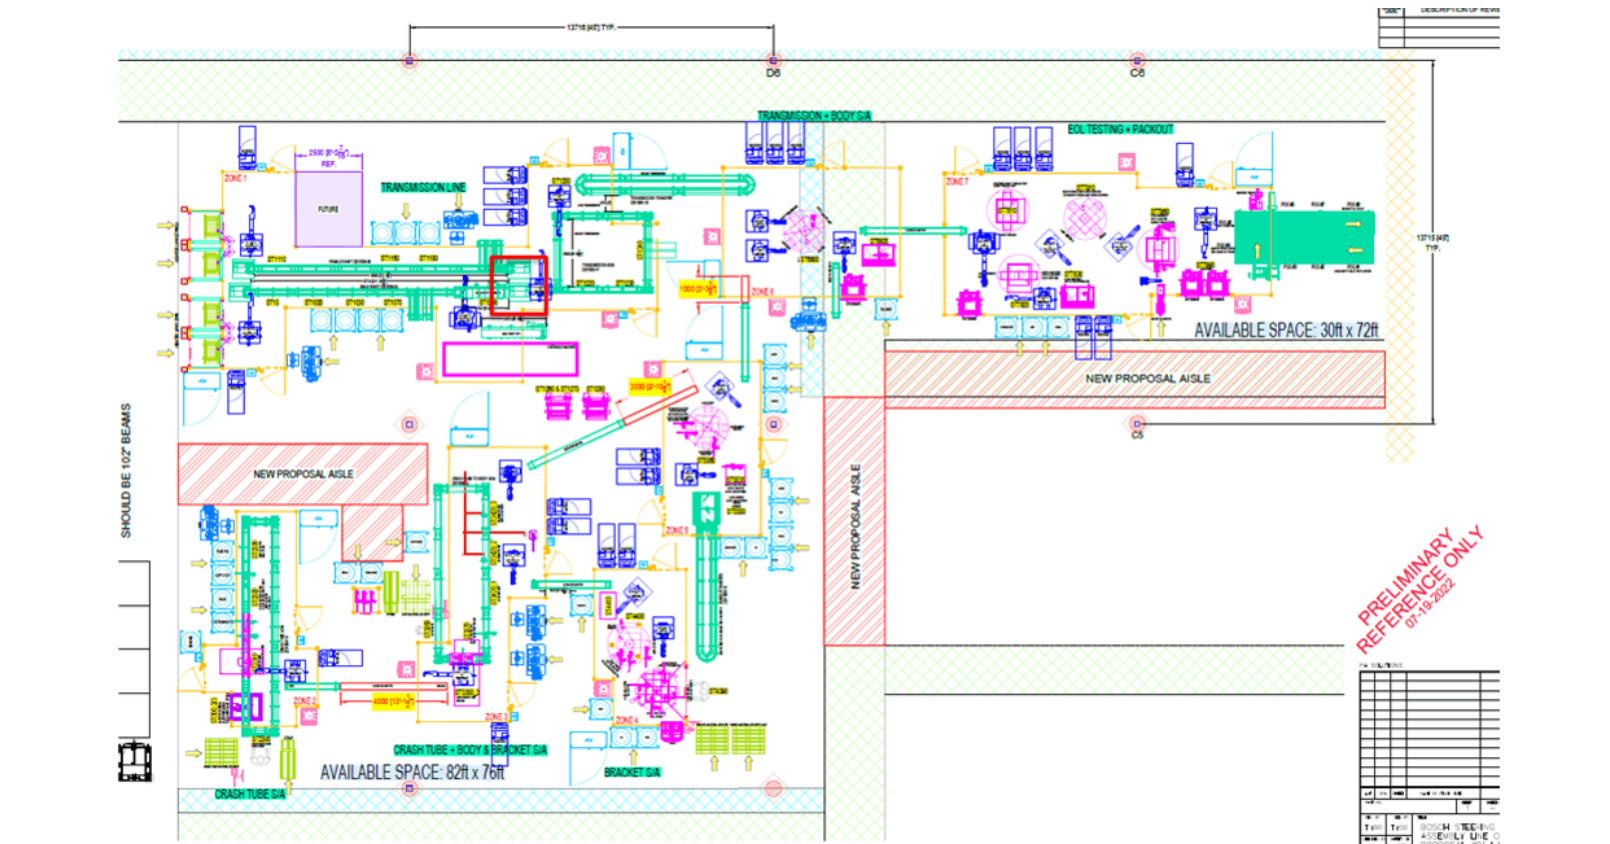Click the TRANSMISSION + BODY S/A label
1610x844 pixels.
click(x=814, y=116)
